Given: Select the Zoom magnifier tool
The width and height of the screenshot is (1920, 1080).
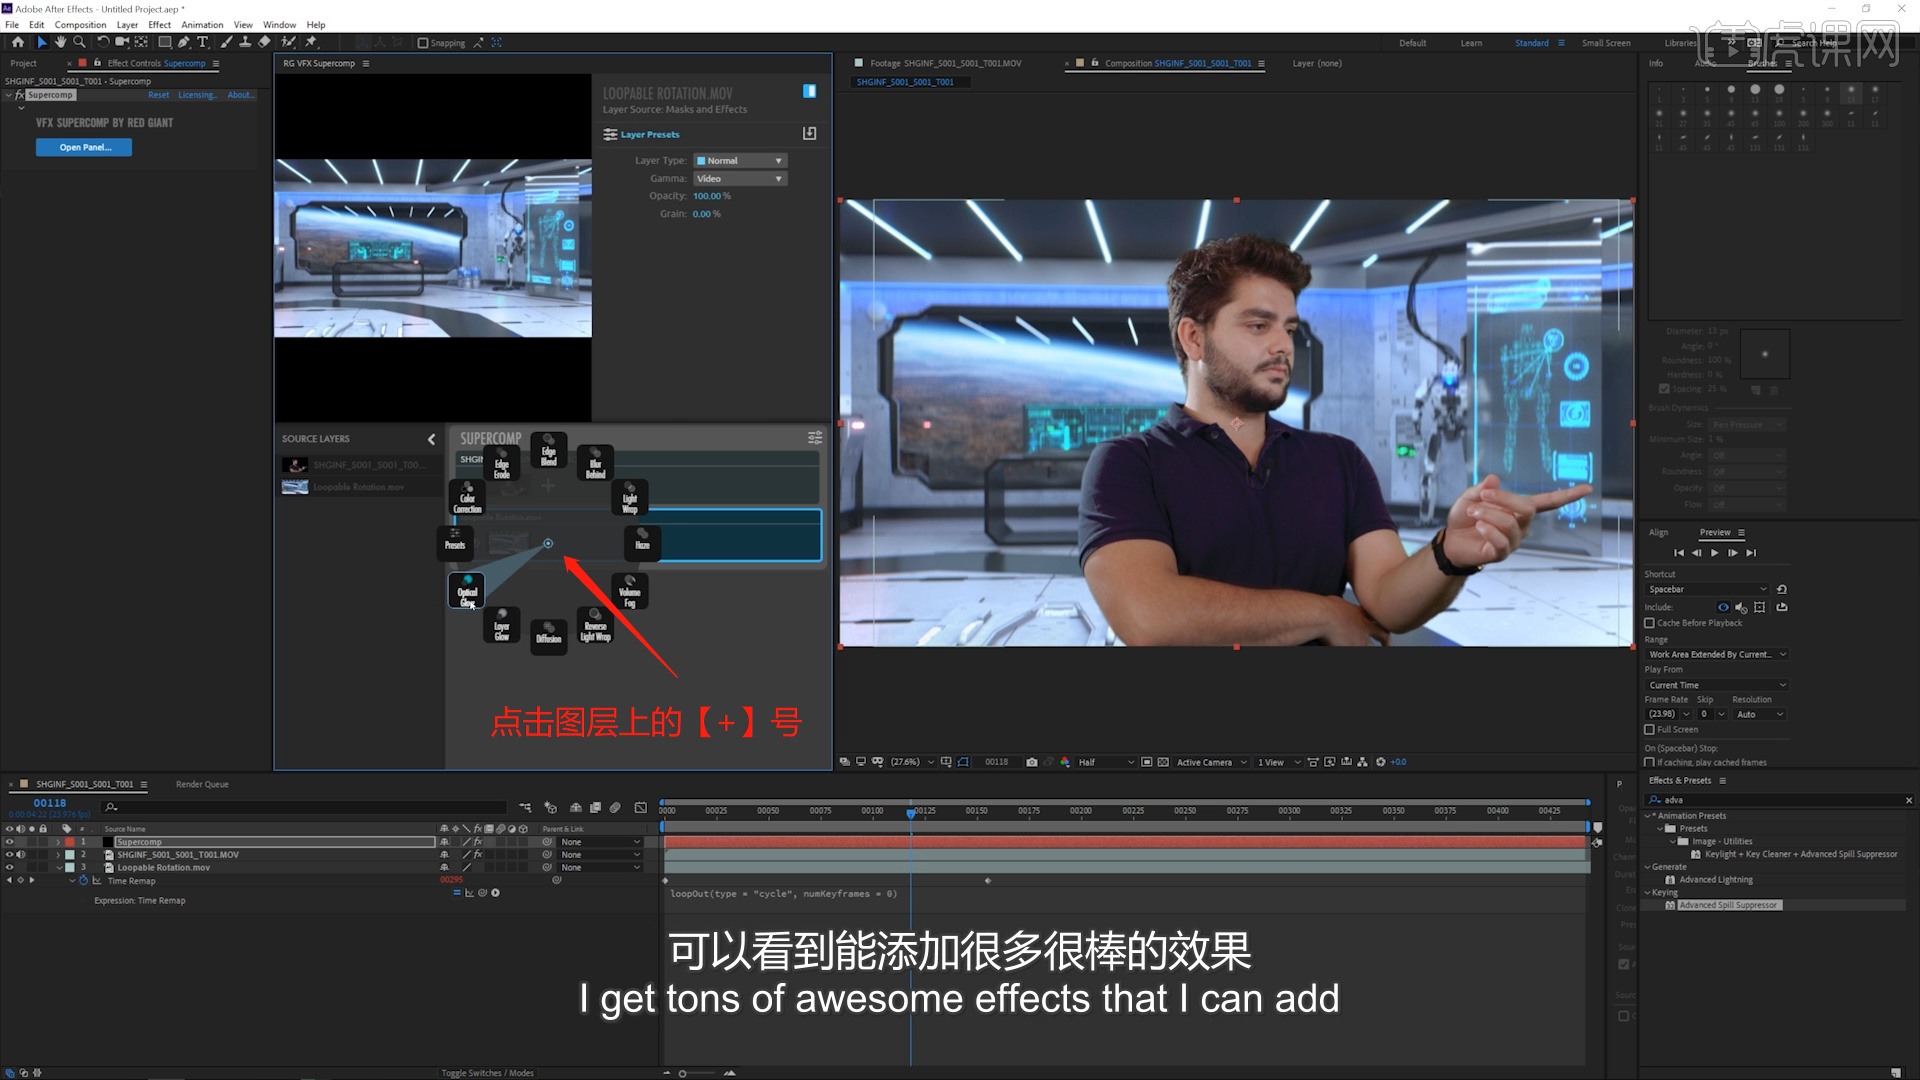Looking at the screenshot, I should [79, 42].
